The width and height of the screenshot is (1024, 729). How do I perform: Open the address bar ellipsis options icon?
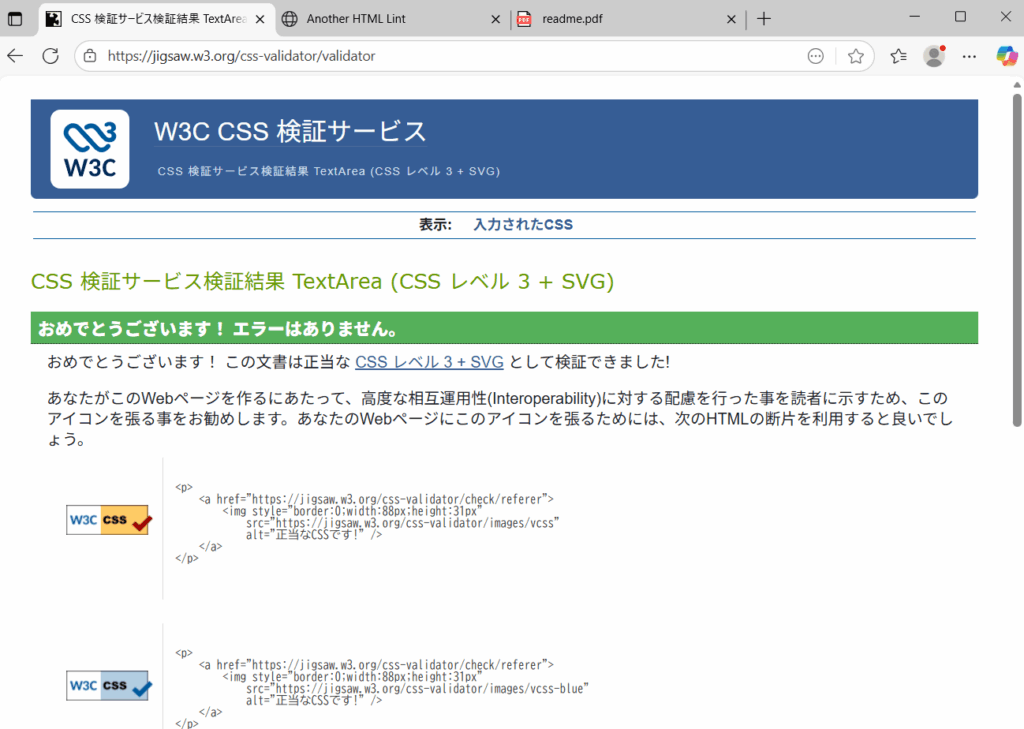(x=816, y=56)
